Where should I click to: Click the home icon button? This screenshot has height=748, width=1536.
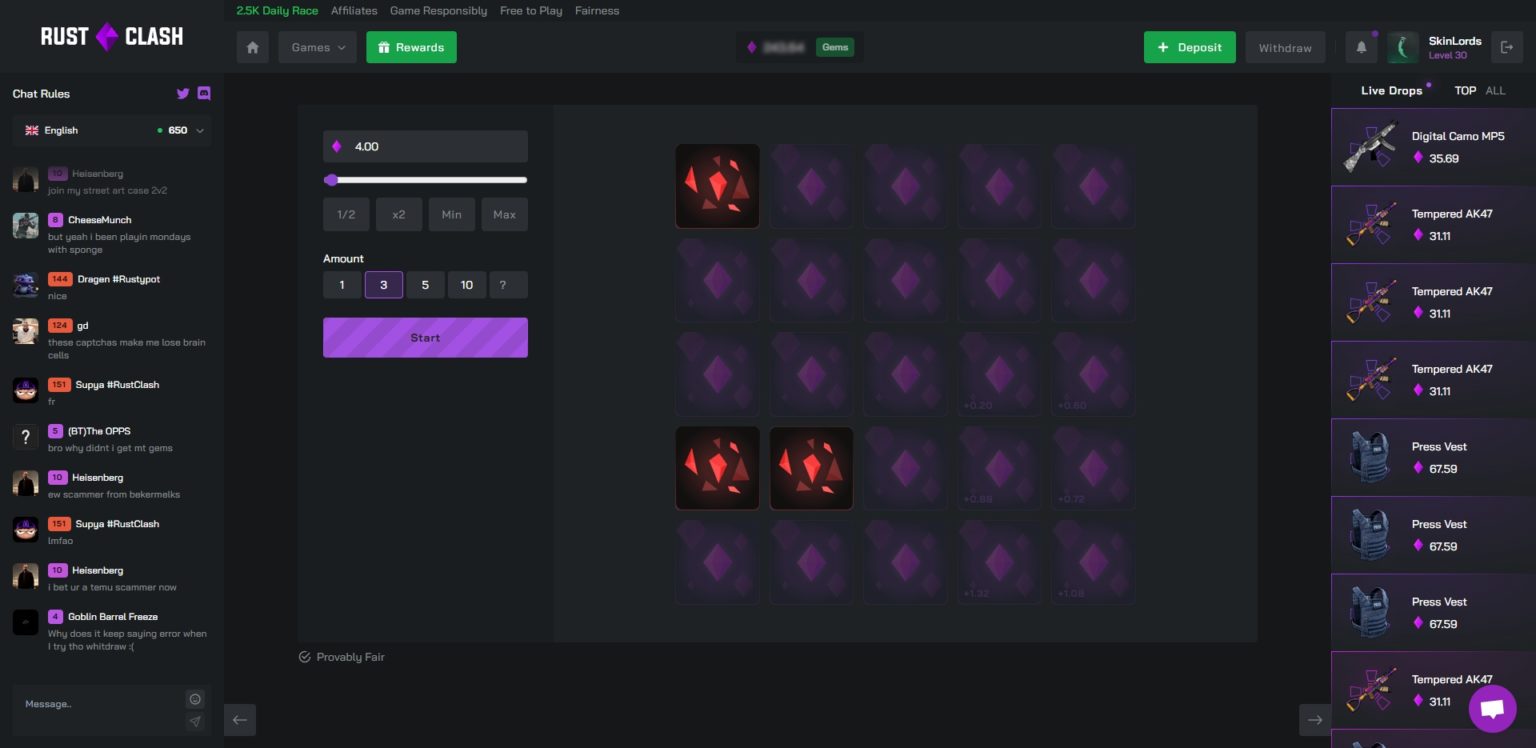252,47
